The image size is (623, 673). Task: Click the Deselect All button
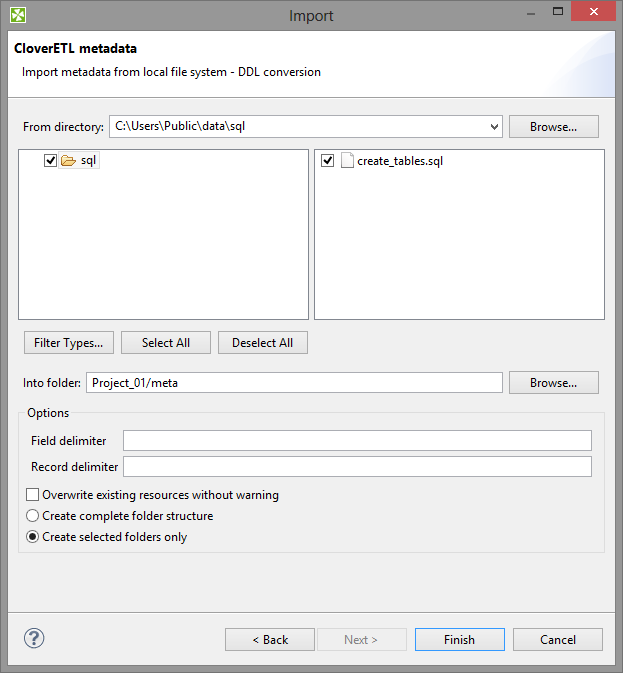[263, 343]
